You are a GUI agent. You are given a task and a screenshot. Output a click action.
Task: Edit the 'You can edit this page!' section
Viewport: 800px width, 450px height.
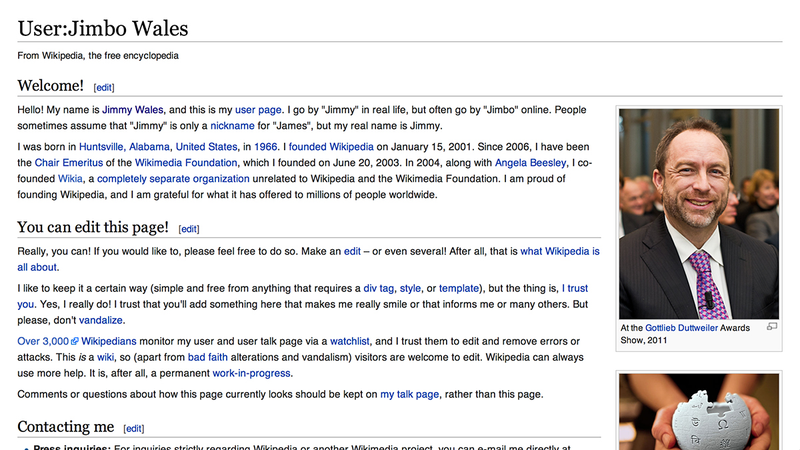point(189,229)
